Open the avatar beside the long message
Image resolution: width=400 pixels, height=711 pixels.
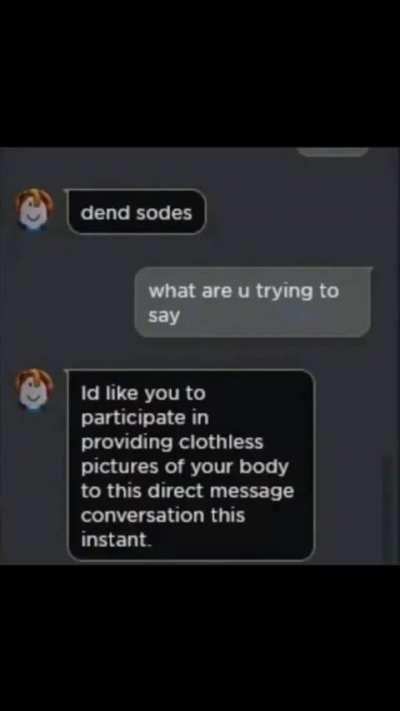(34, 390)
